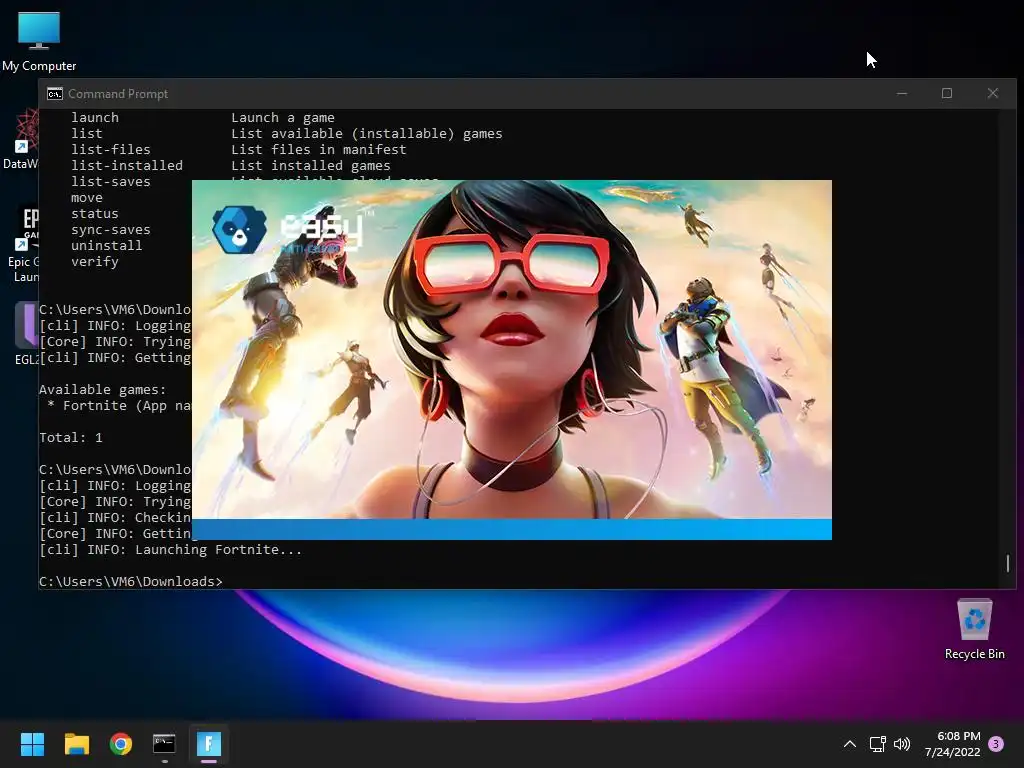Click the 'list-saves' command text

pyautogui.click(x=110, y=182)
